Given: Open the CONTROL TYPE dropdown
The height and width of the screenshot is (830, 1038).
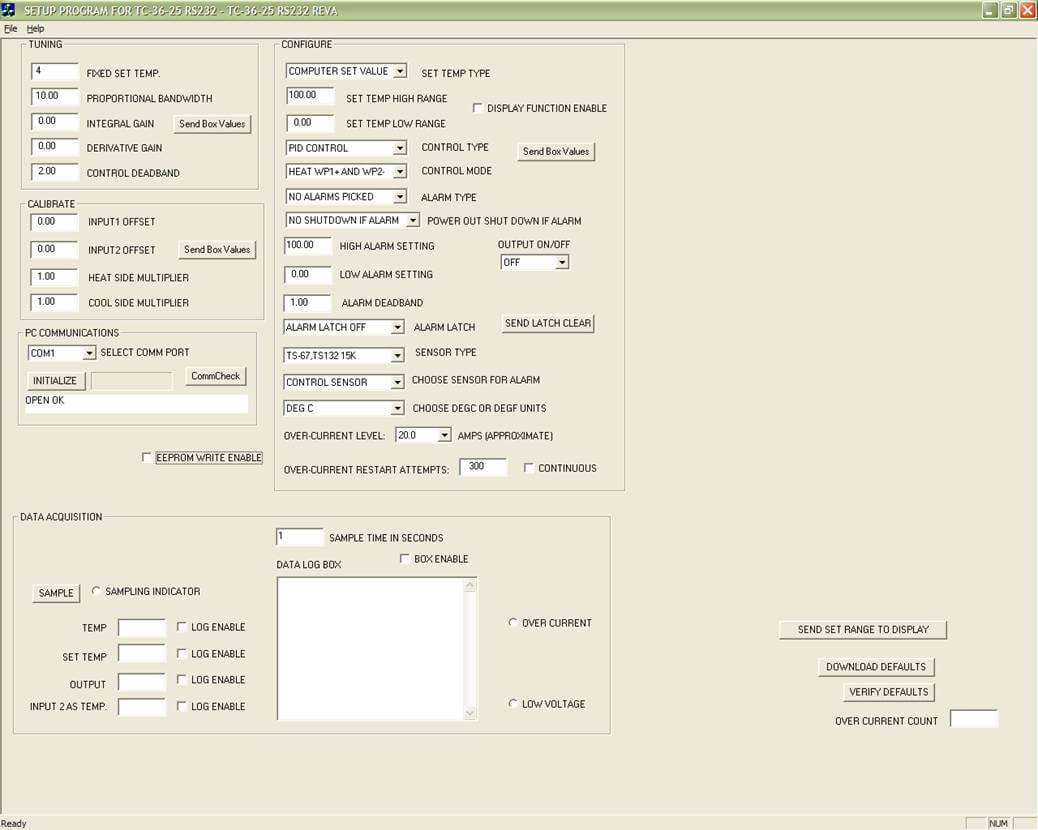Looking at the screenshot, I should point(400,147).
